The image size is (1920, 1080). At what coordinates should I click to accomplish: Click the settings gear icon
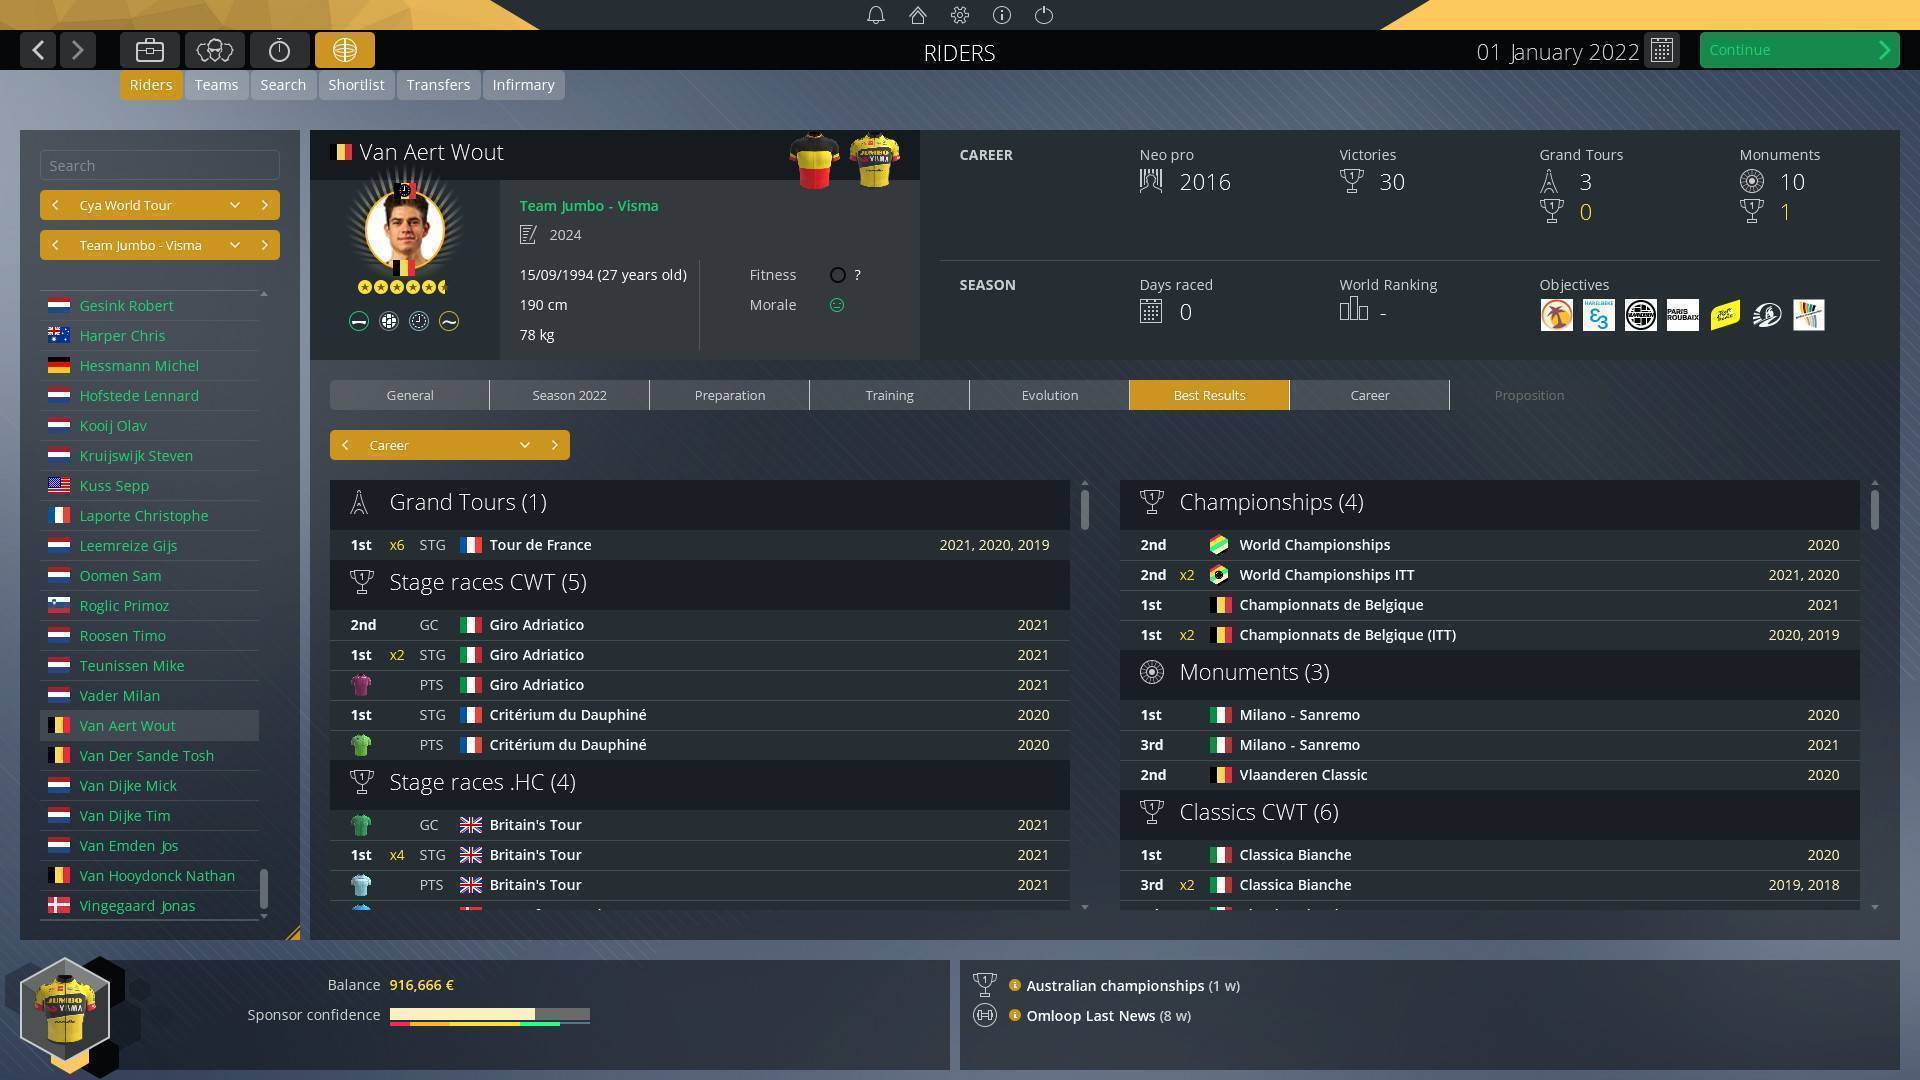(959, 15)
